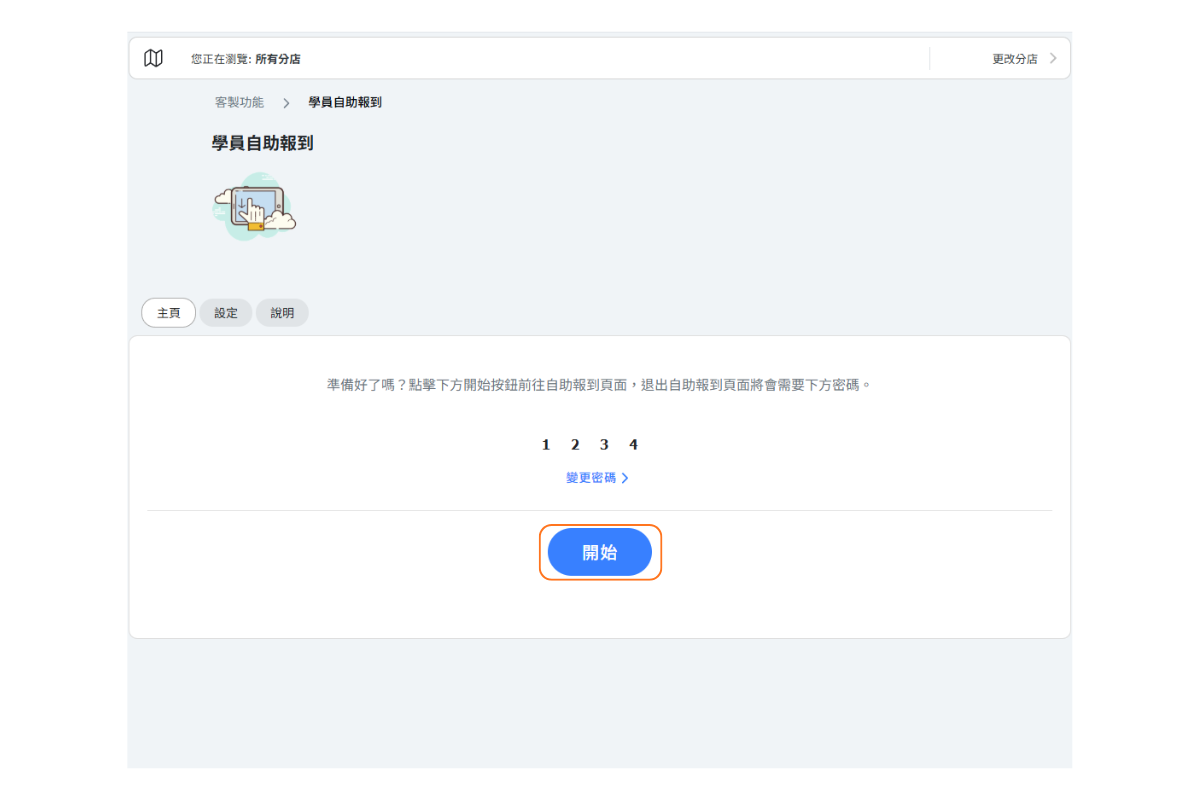
Task: Click the chevron arrow beside 更改分店
Action: tap(1053, 59)
